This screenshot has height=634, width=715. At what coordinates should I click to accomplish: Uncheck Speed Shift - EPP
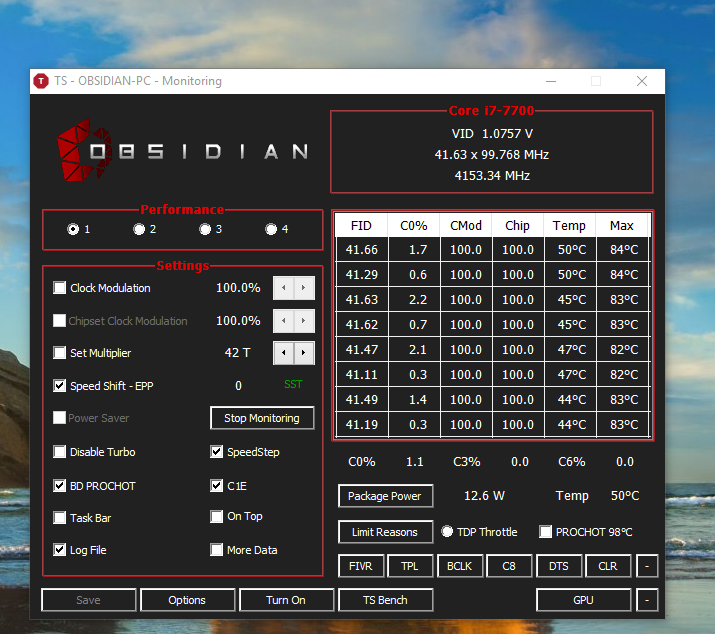tap(59, 386)
